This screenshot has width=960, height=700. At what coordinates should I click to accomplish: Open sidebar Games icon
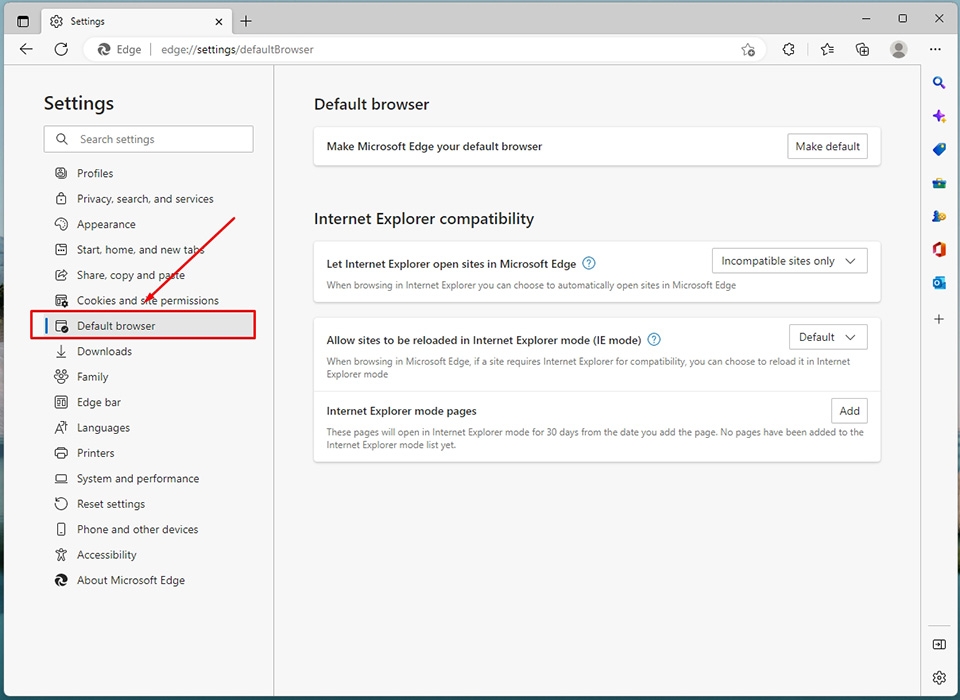(939, 216)
